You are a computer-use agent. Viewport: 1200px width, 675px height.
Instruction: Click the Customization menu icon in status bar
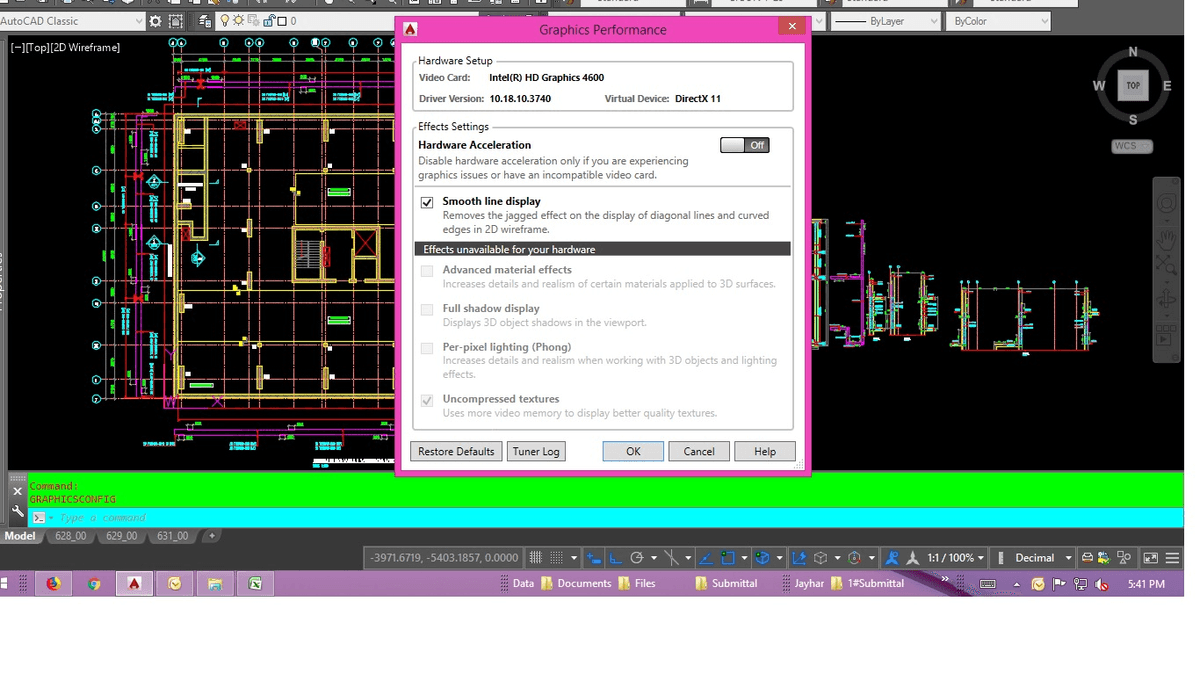point(1173,558)
